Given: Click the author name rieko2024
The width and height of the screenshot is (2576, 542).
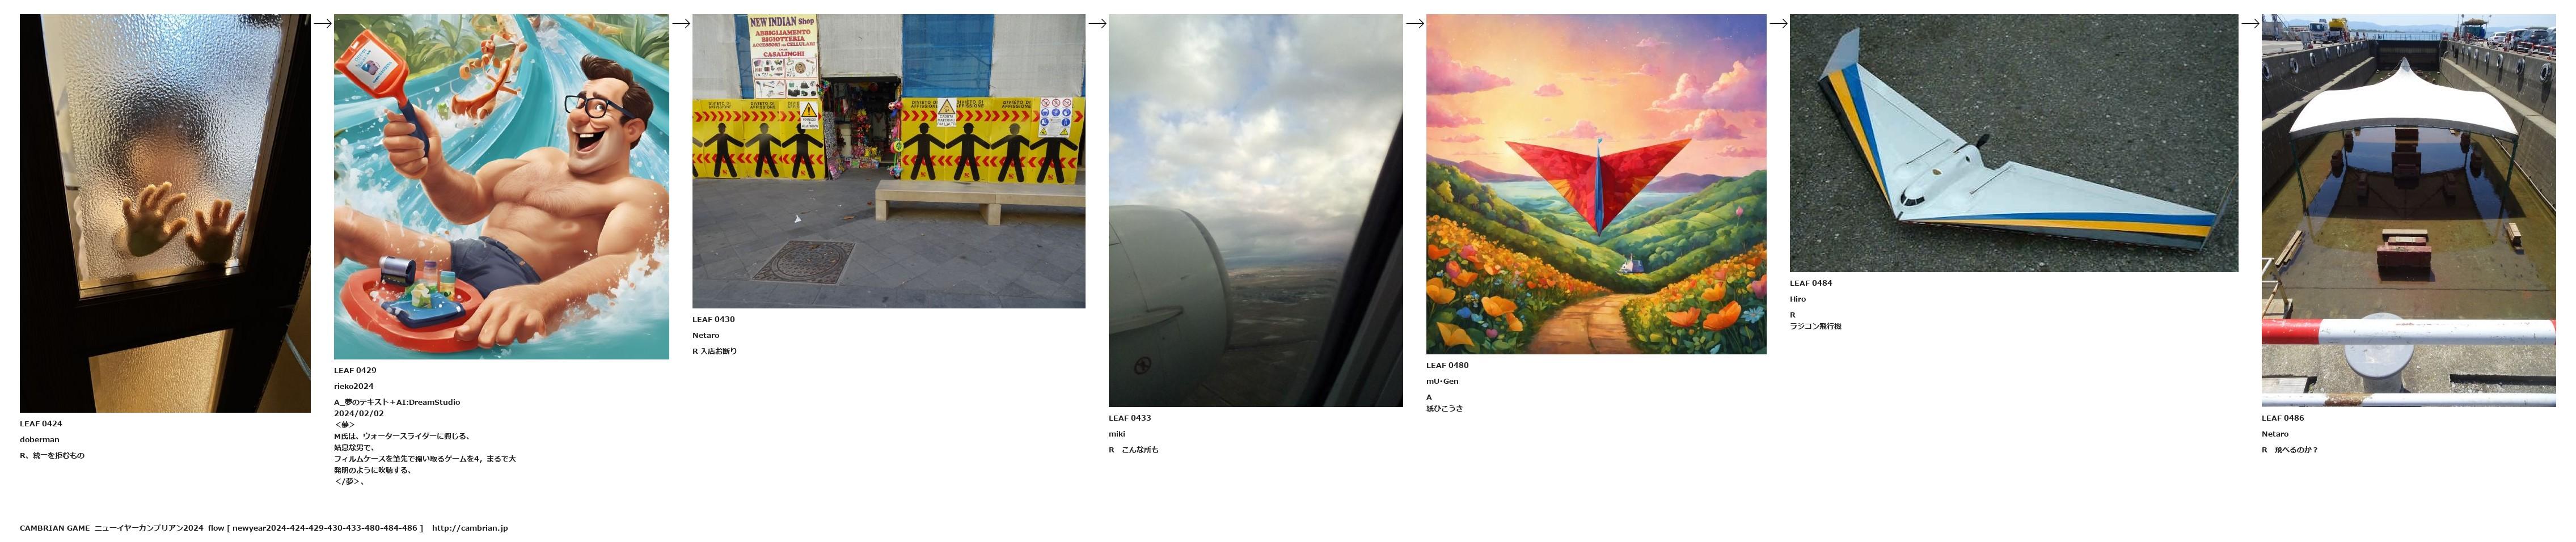Looking at the screenshot, I should [x=354, y=387].
